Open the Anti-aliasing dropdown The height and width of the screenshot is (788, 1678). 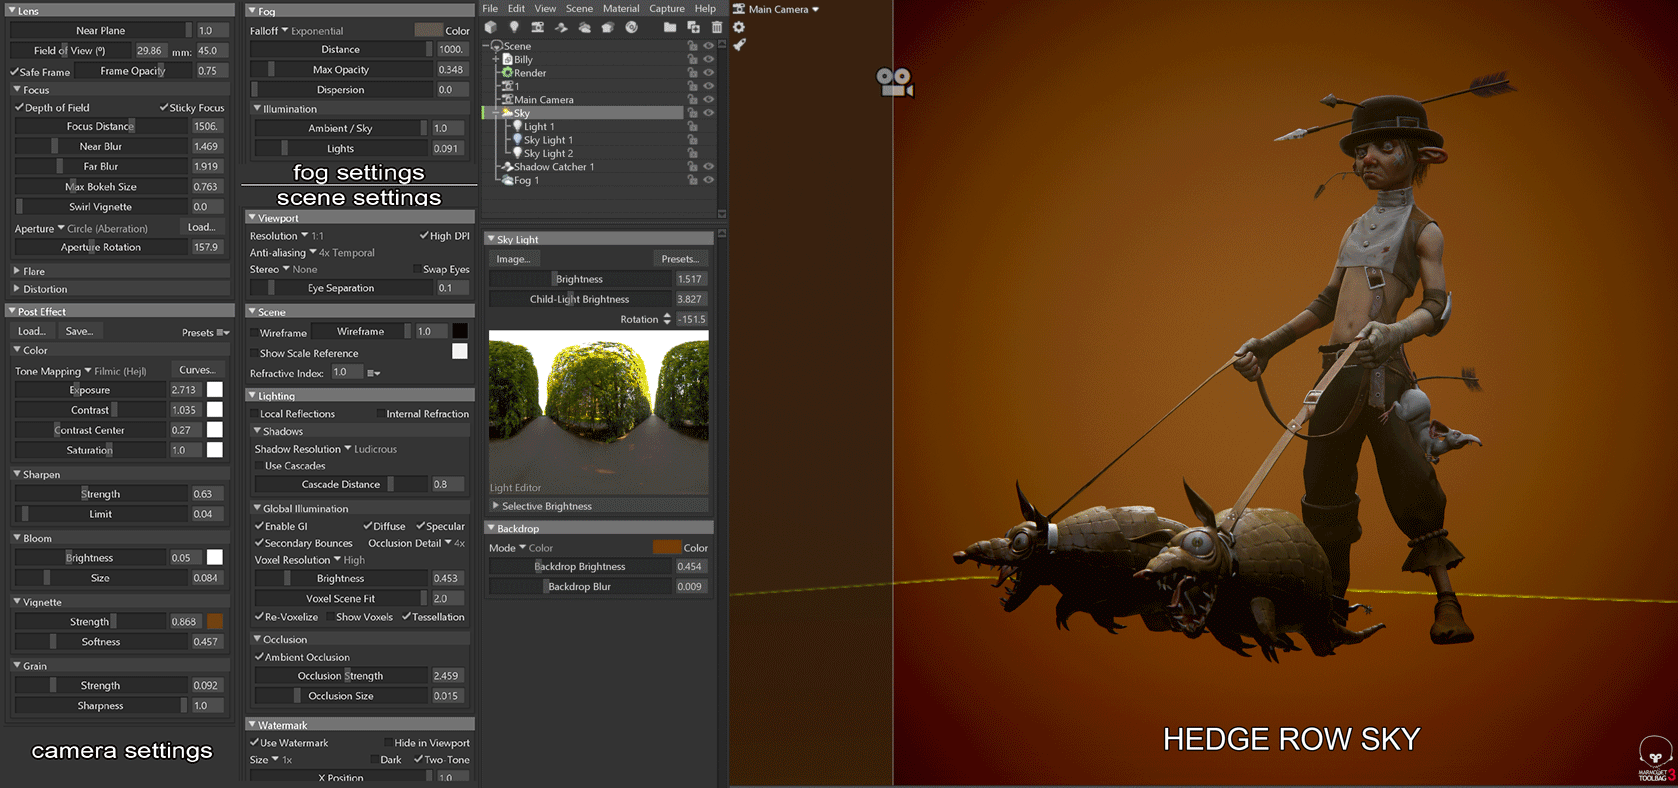[312, 253]
